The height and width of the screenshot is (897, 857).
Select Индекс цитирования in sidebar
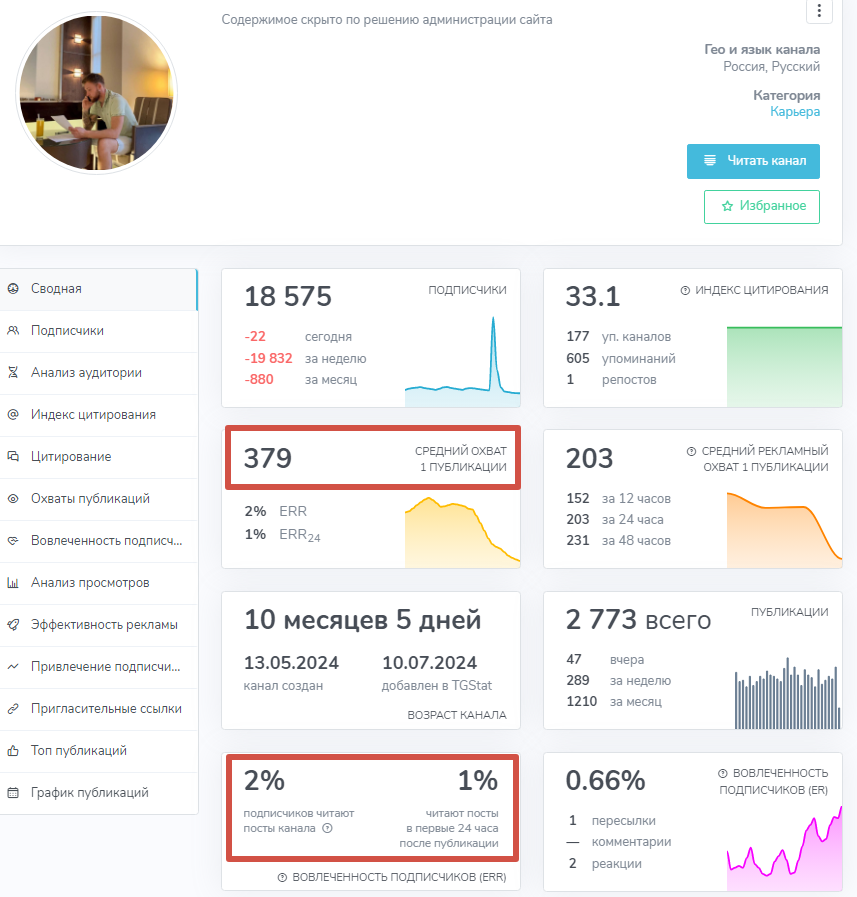(98, 414)
